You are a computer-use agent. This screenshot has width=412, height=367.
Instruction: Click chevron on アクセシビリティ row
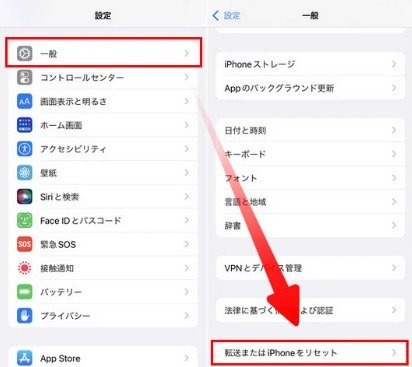coord(187,149)
